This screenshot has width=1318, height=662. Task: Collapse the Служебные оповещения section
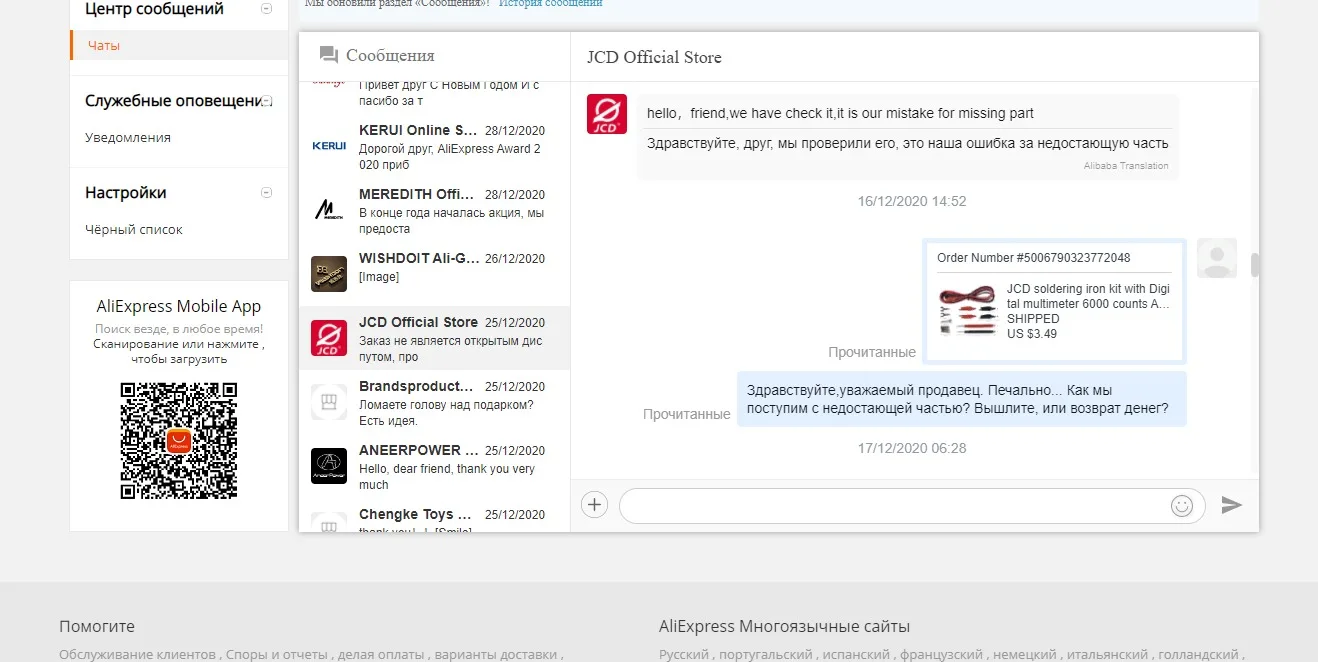tap(266, 101)
